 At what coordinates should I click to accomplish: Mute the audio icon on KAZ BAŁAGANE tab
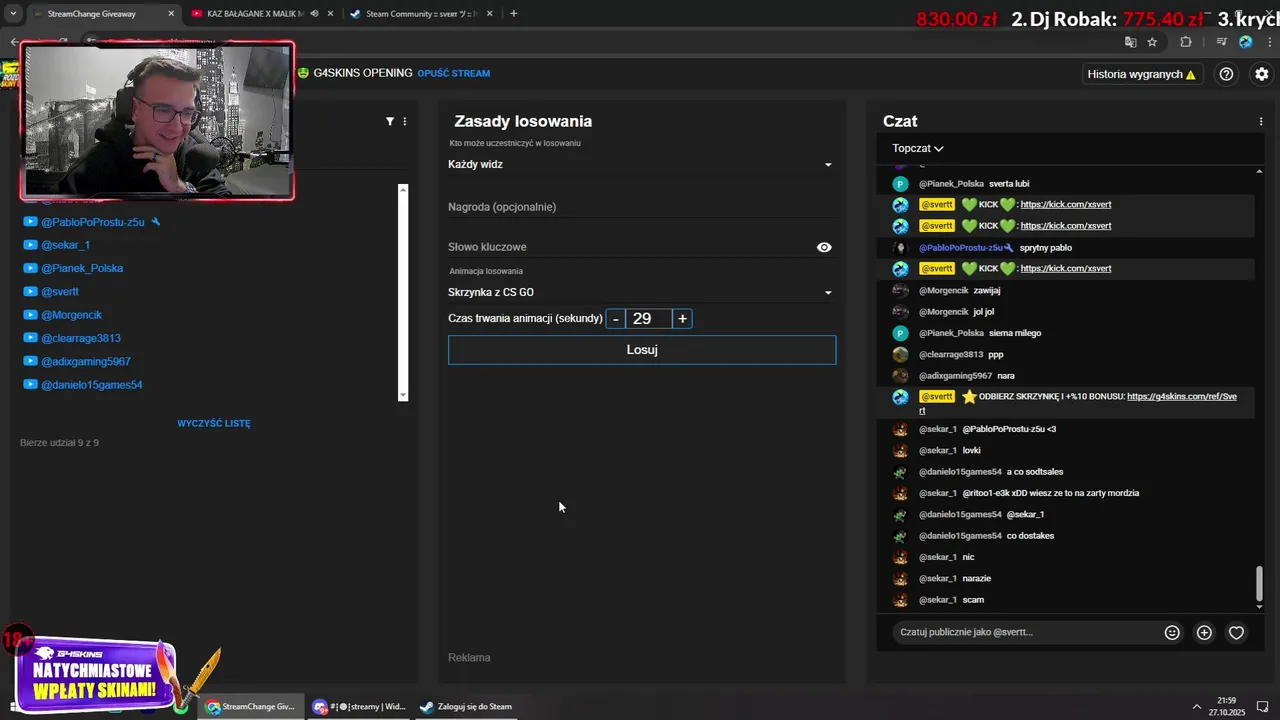[314, 14]
